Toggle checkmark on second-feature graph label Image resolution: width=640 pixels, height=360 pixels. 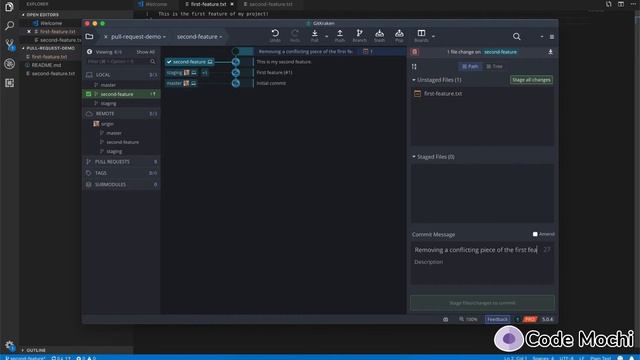[169, 62]
